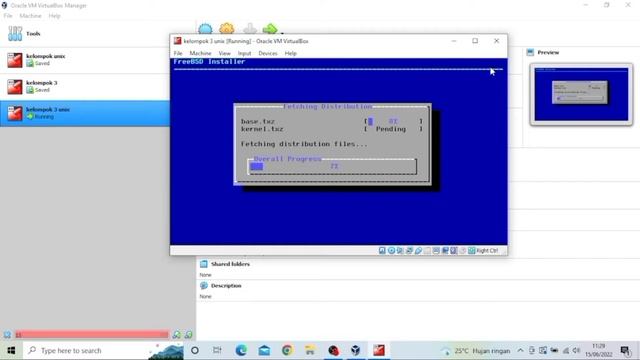
Task: Open File menu in VirtualBox Manager
Action: pos(8,16)
